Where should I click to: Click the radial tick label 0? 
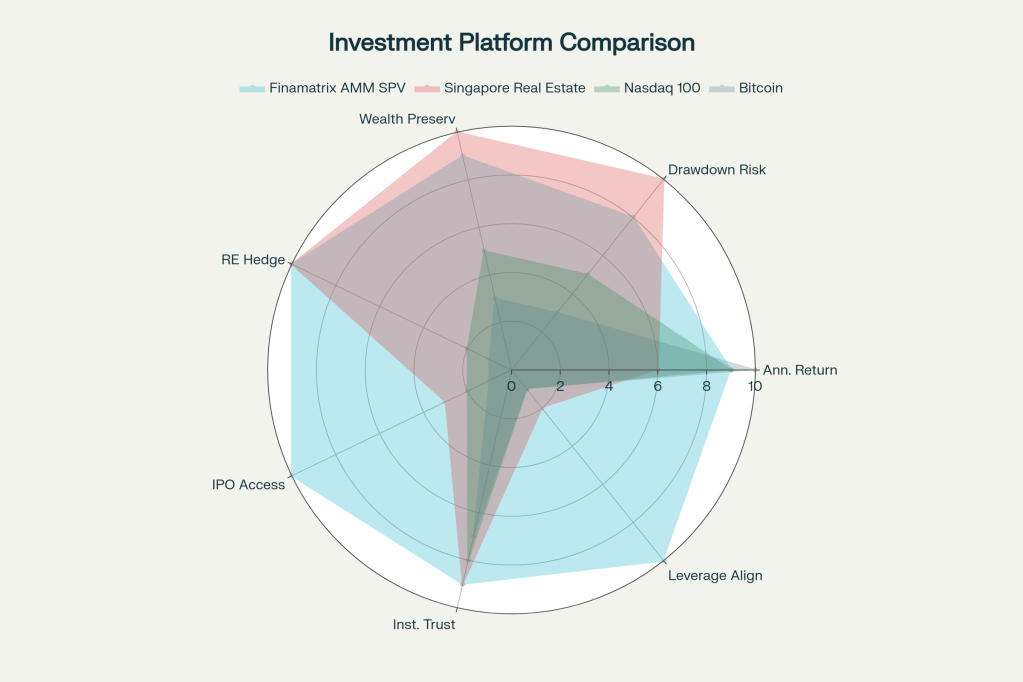coord(511,386)
